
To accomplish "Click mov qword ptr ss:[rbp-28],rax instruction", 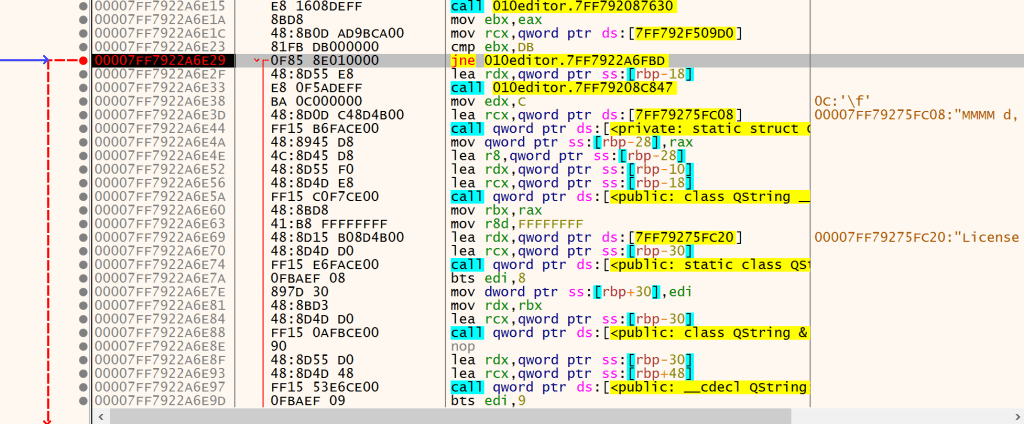I will point(571,142).
